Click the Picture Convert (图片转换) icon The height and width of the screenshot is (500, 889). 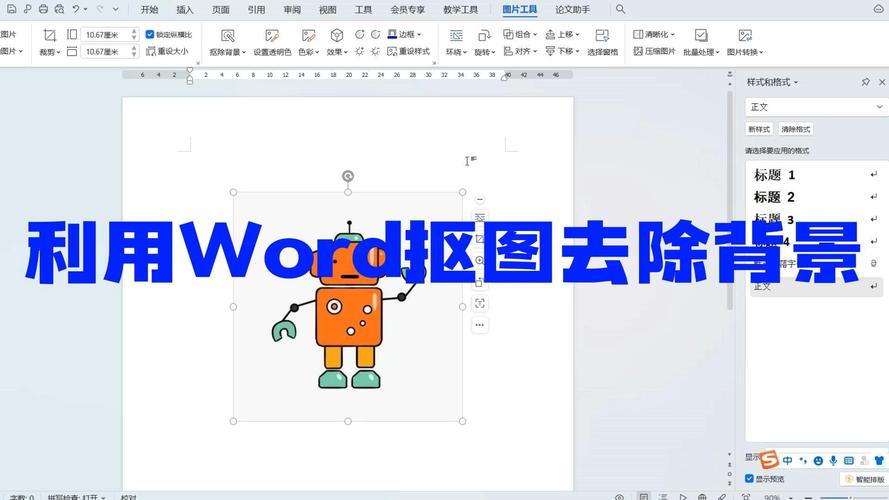tap(745, 36)
